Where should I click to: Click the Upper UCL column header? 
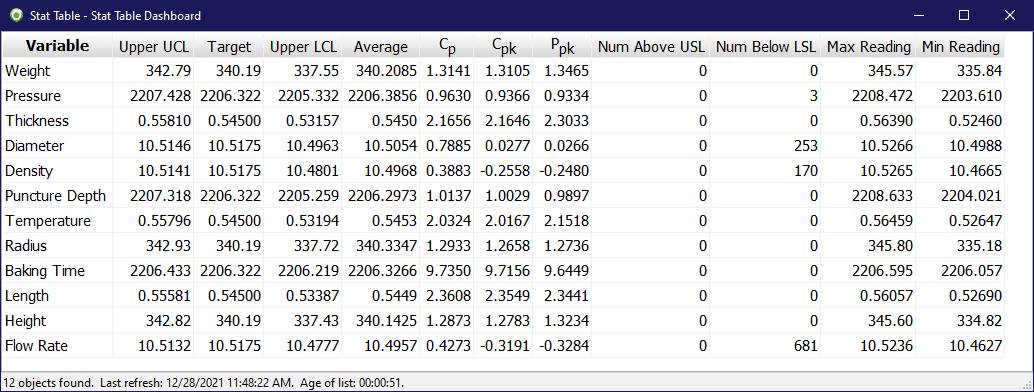point(154,47)
